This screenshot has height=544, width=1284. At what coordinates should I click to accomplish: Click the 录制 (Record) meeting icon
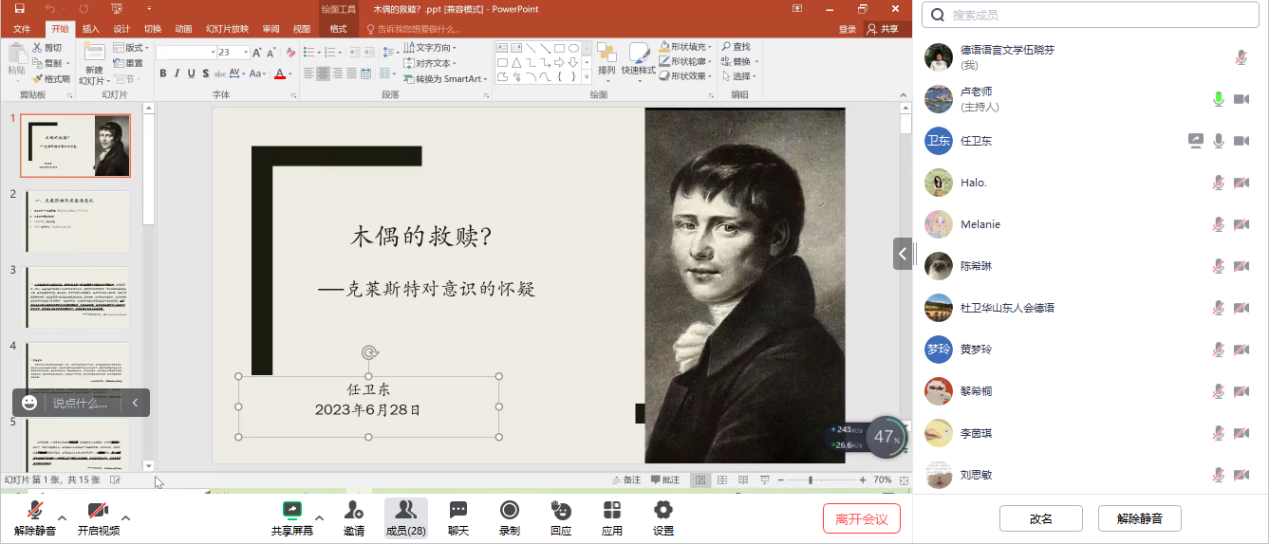509,511
